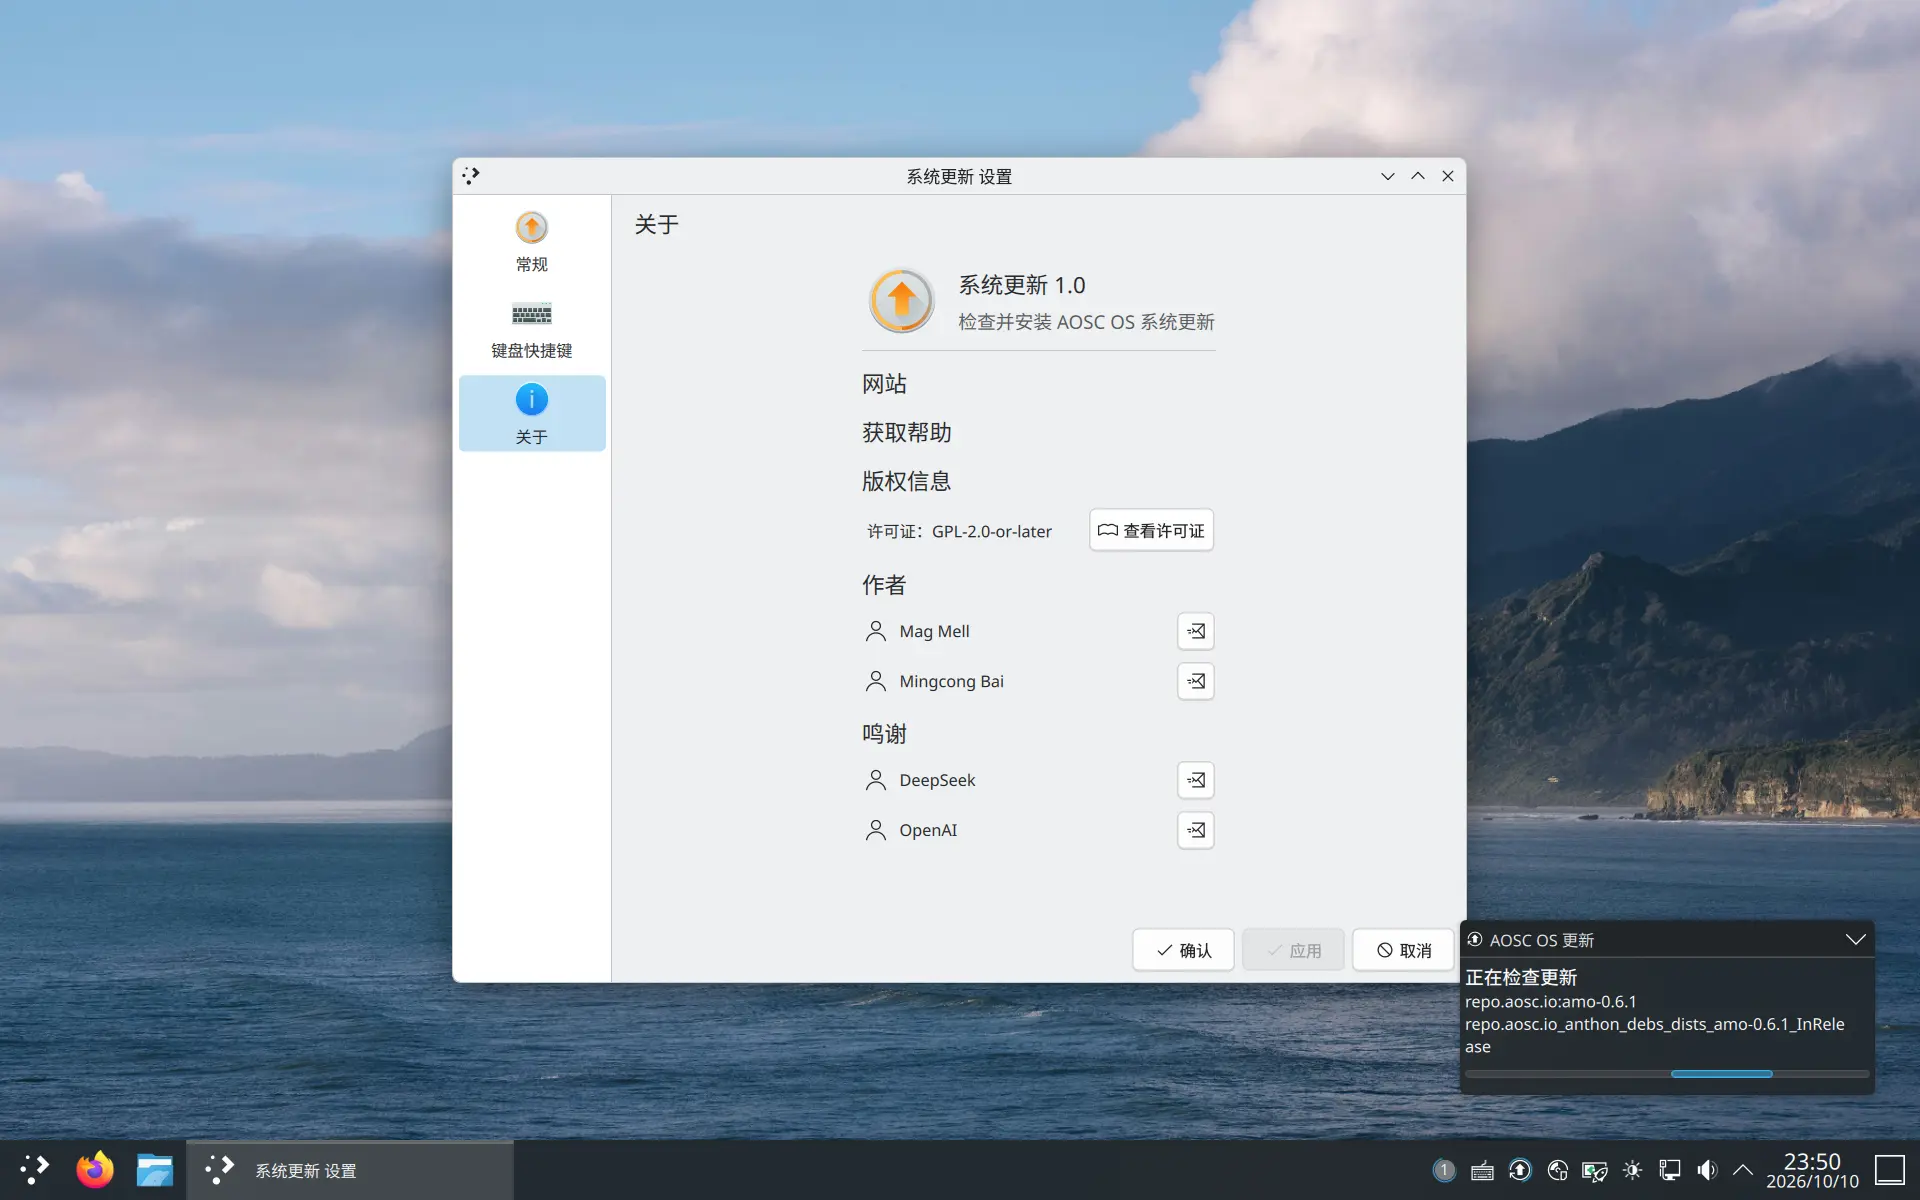Minimize the 系统更新 设置 window
Viewport: 1920px width, 1200px height.
[1388, 176]
